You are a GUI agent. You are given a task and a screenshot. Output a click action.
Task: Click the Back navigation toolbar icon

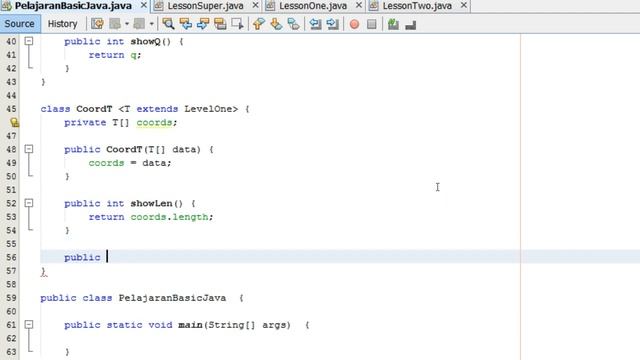pyautogui.click(x=116, y=24)
